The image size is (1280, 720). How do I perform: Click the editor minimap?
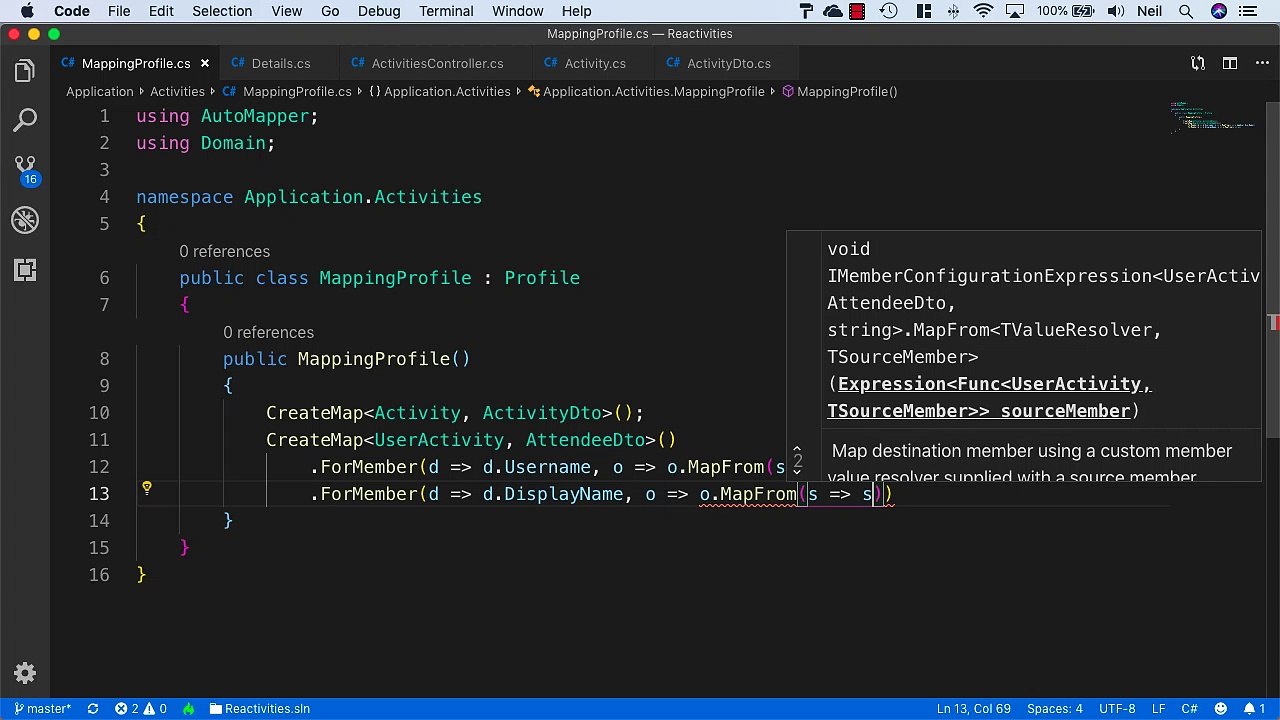pos(1215,117)
